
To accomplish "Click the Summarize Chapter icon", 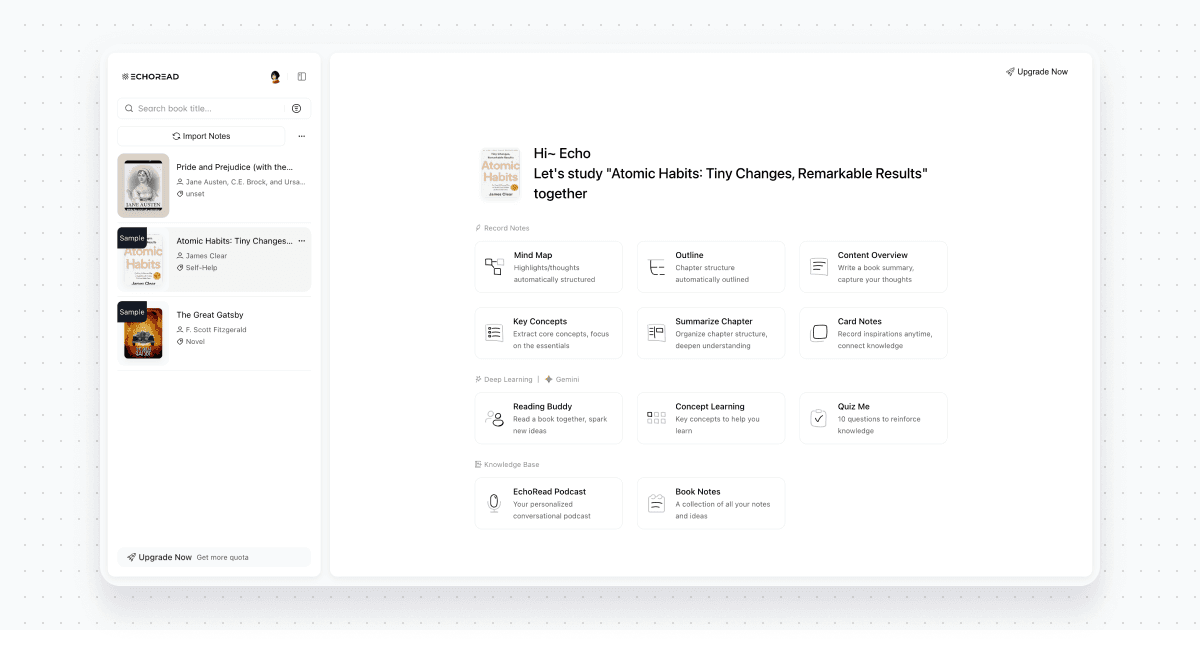I will coord(656,333).
